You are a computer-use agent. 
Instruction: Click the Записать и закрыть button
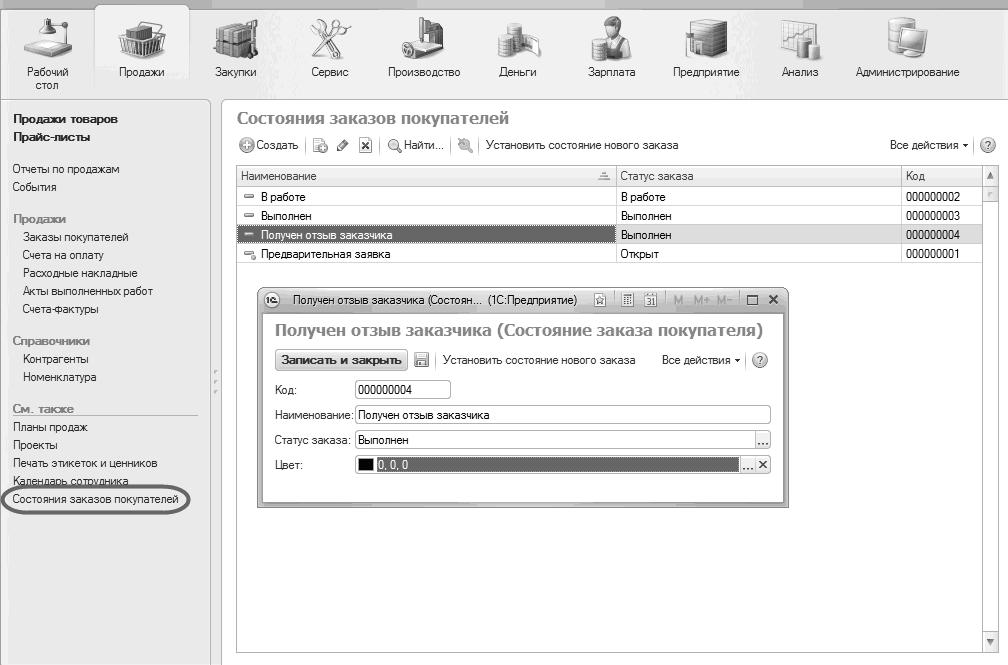(x=341, y=360)
